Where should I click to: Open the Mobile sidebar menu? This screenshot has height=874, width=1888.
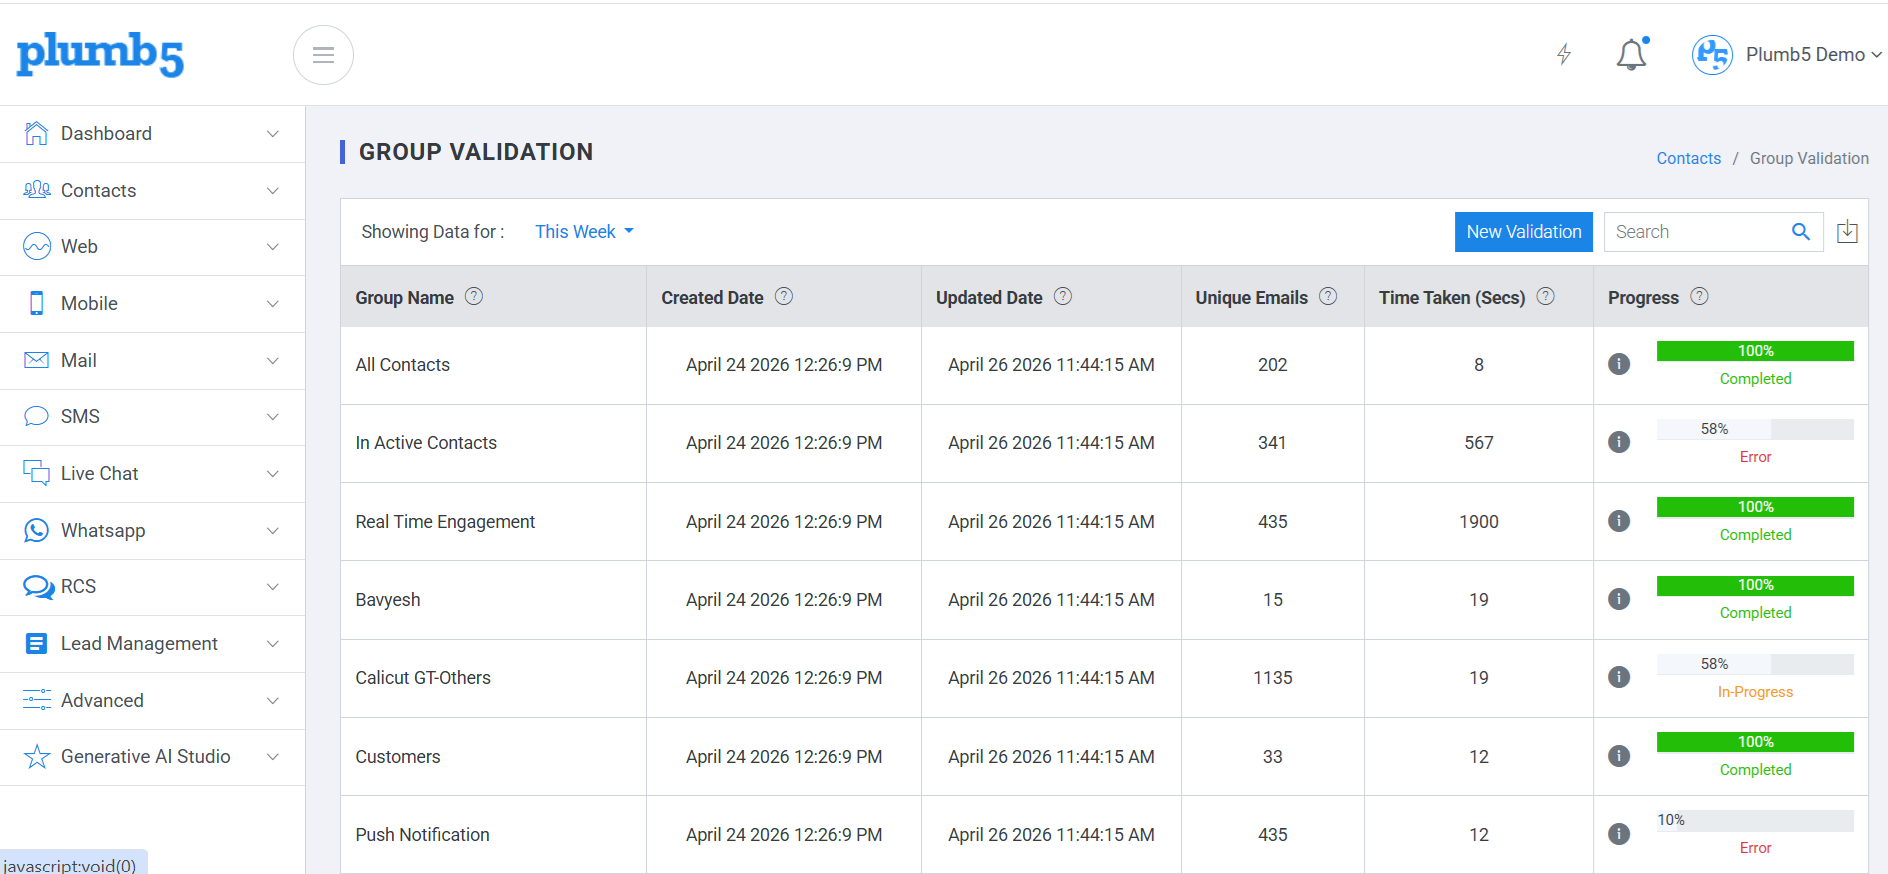(x=152, y=304)
